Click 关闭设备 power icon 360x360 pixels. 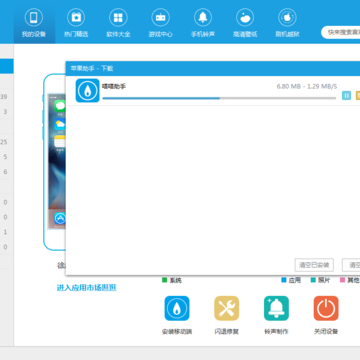[x=326, y=308]
